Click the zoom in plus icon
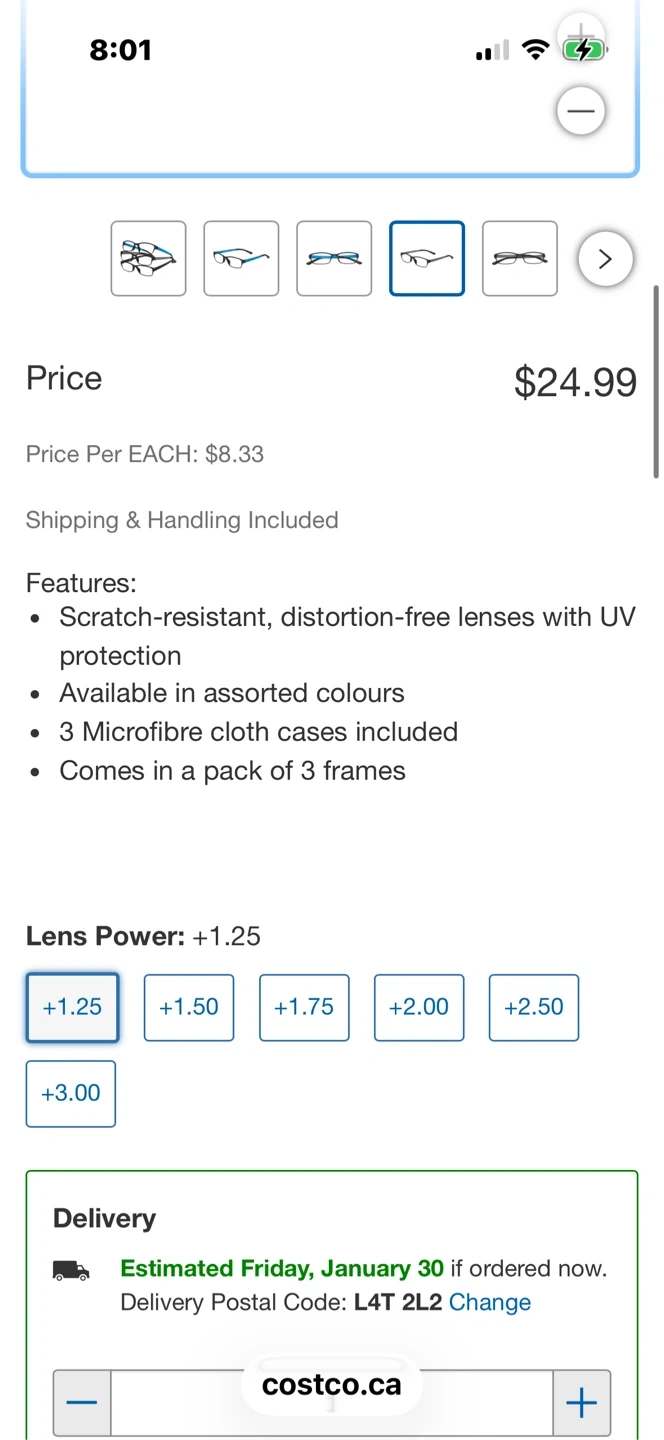The height and width of the screenshot is (1440, 664). click(x=581, y=33)
